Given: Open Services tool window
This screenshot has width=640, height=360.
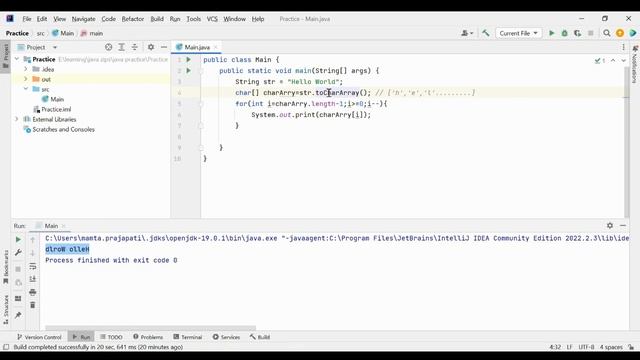Looking at the screenshot, I should pos(226,337).
